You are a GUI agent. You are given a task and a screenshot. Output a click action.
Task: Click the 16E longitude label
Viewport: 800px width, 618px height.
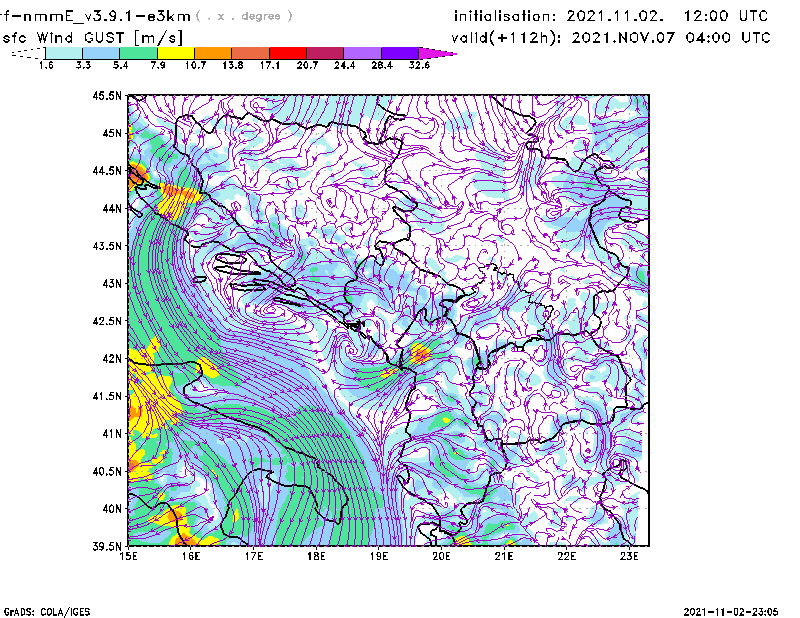click(191, 556)
